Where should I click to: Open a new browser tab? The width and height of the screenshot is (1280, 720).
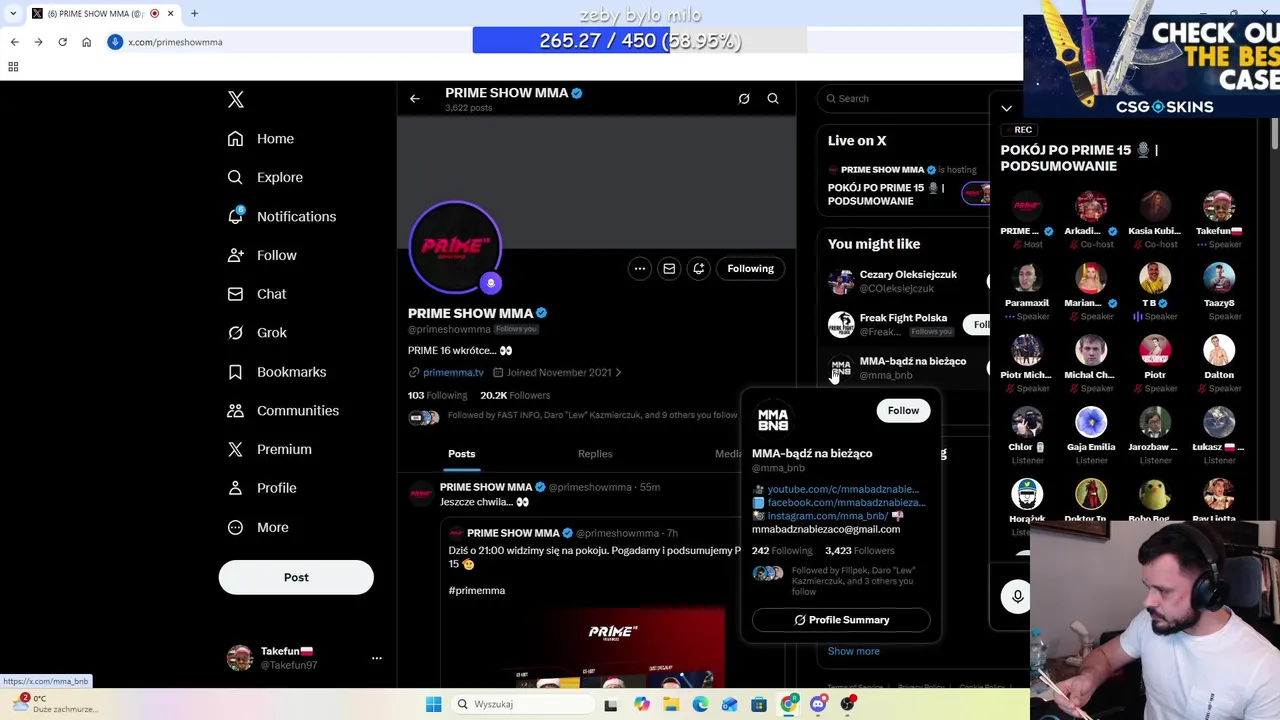(x=194, y=13)
